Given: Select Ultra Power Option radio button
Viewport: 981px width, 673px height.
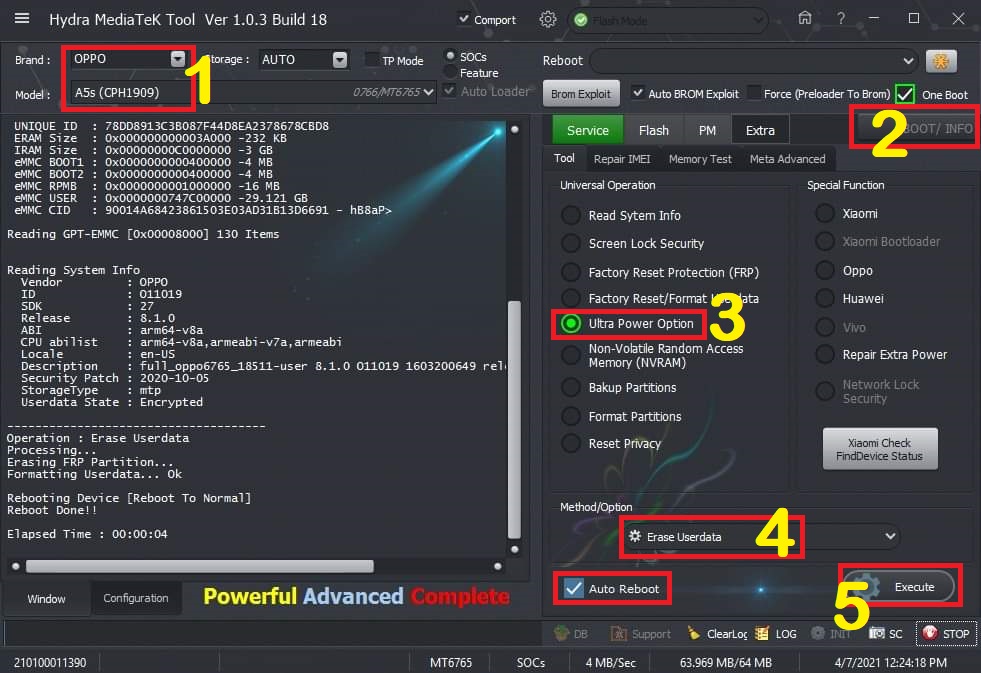Looking at the screenshot, I should (x=571, y=323).
